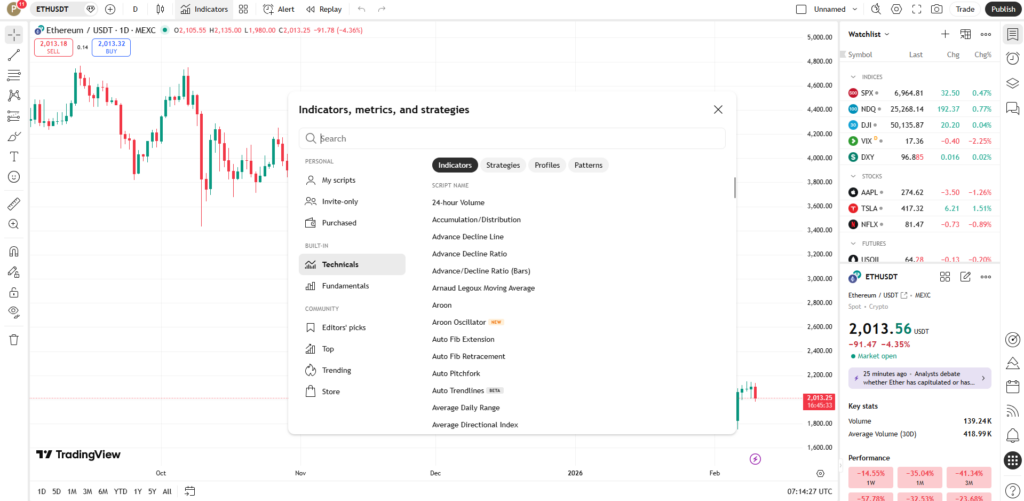
Task: Open candlestick chart style selector
Action: coord(160,9)
